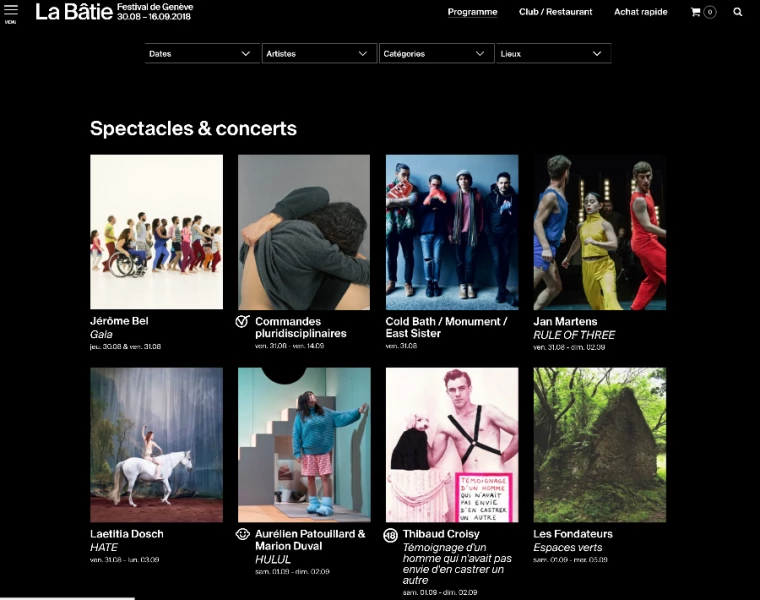Expand the Catégories filter dropdown
The width and height of the screenshot is (760, 600).
click(436, 53)
